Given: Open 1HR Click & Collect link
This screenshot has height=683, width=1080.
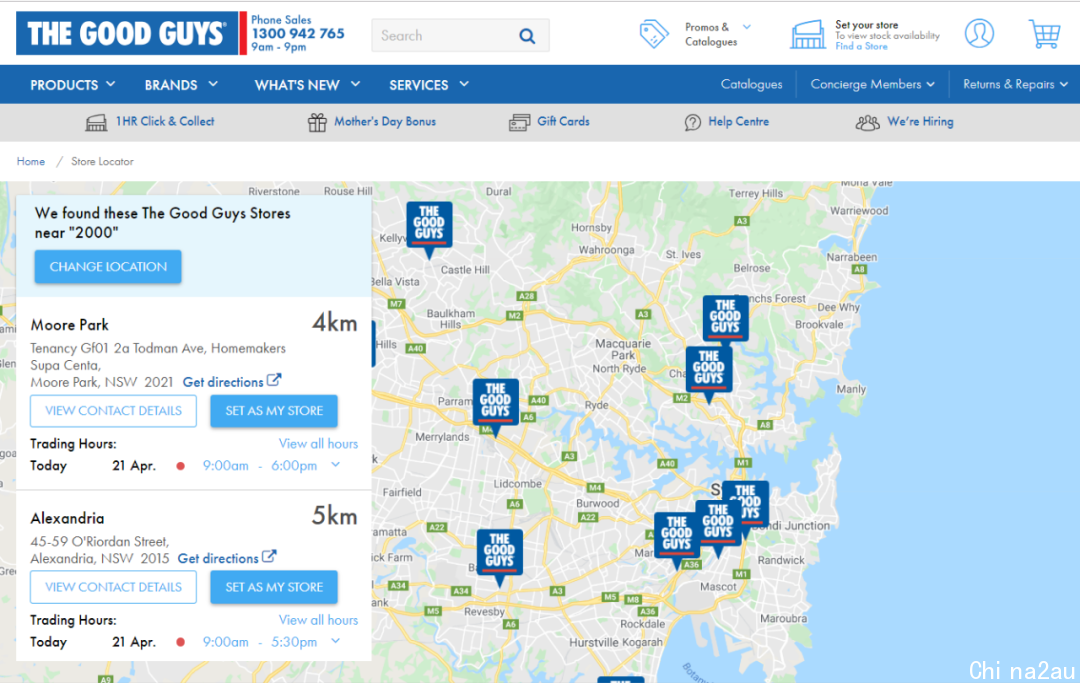Looking at the screenshot, I should pyautogui.click(x=165, y=122).
